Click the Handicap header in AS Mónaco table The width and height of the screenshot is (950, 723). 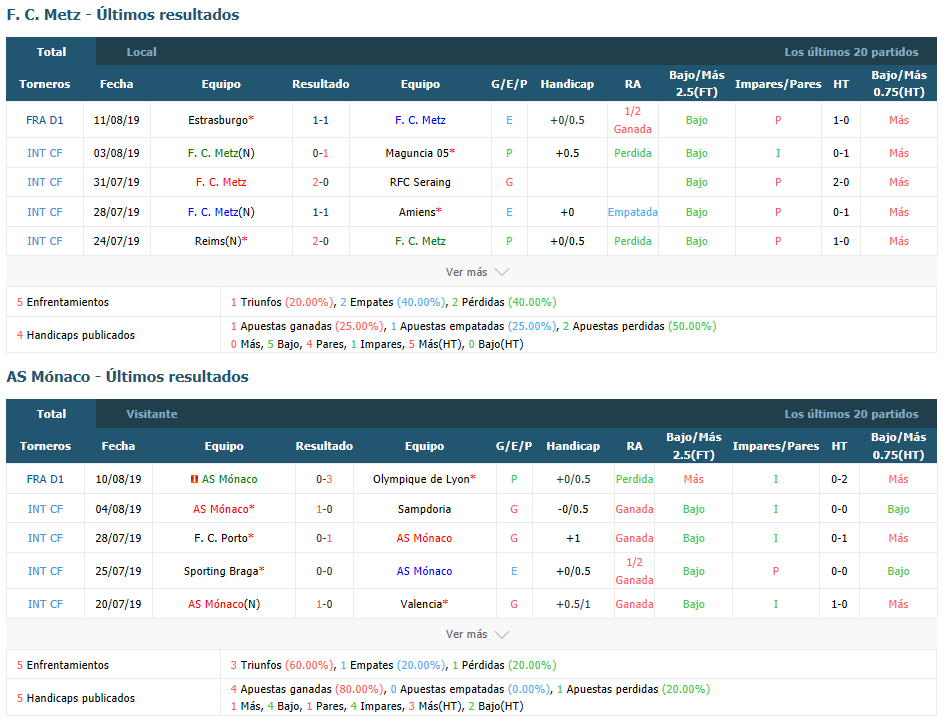573,446
